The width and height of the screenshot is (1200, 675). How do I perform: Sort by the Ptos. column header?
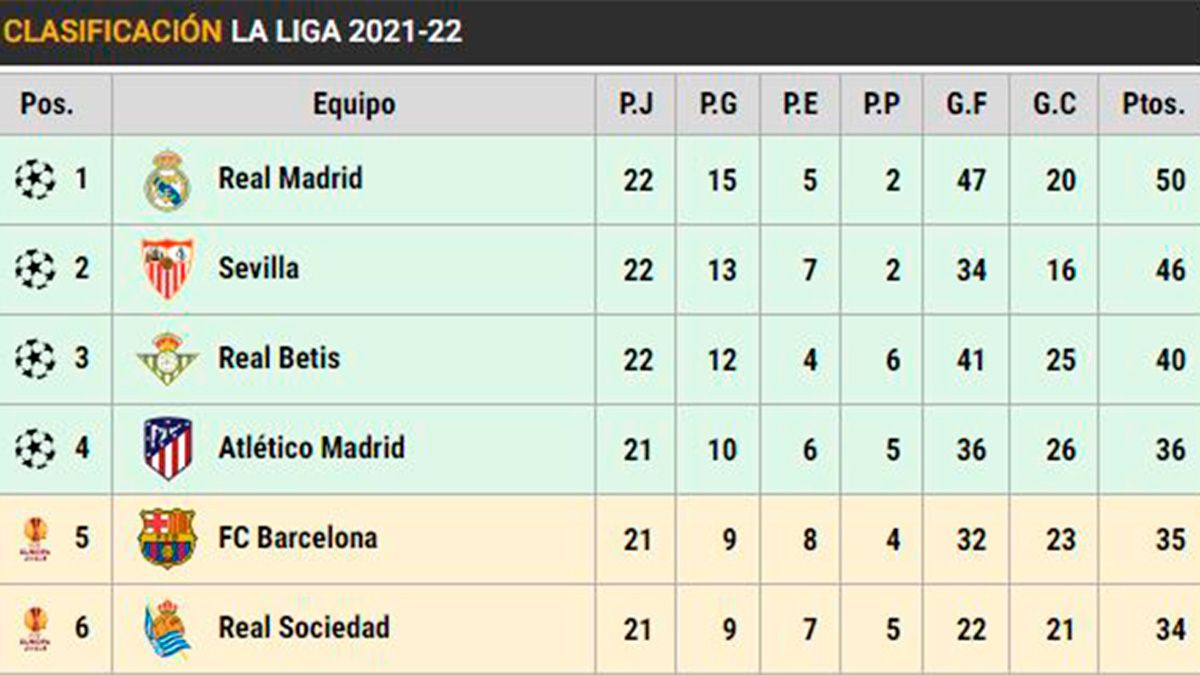pos(1153,104)
